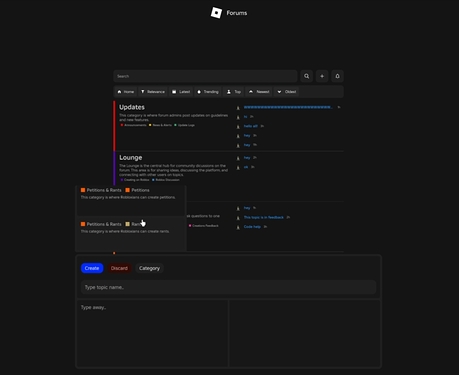This screenshot has height=375, width=459.
Task: Click the empty preview pane in the composer
Action: [x=305, y=333]
